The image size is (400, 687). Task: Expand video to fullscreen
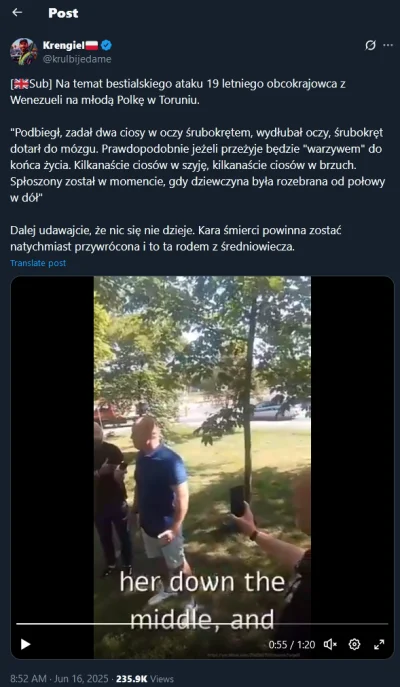pos(379,645)
